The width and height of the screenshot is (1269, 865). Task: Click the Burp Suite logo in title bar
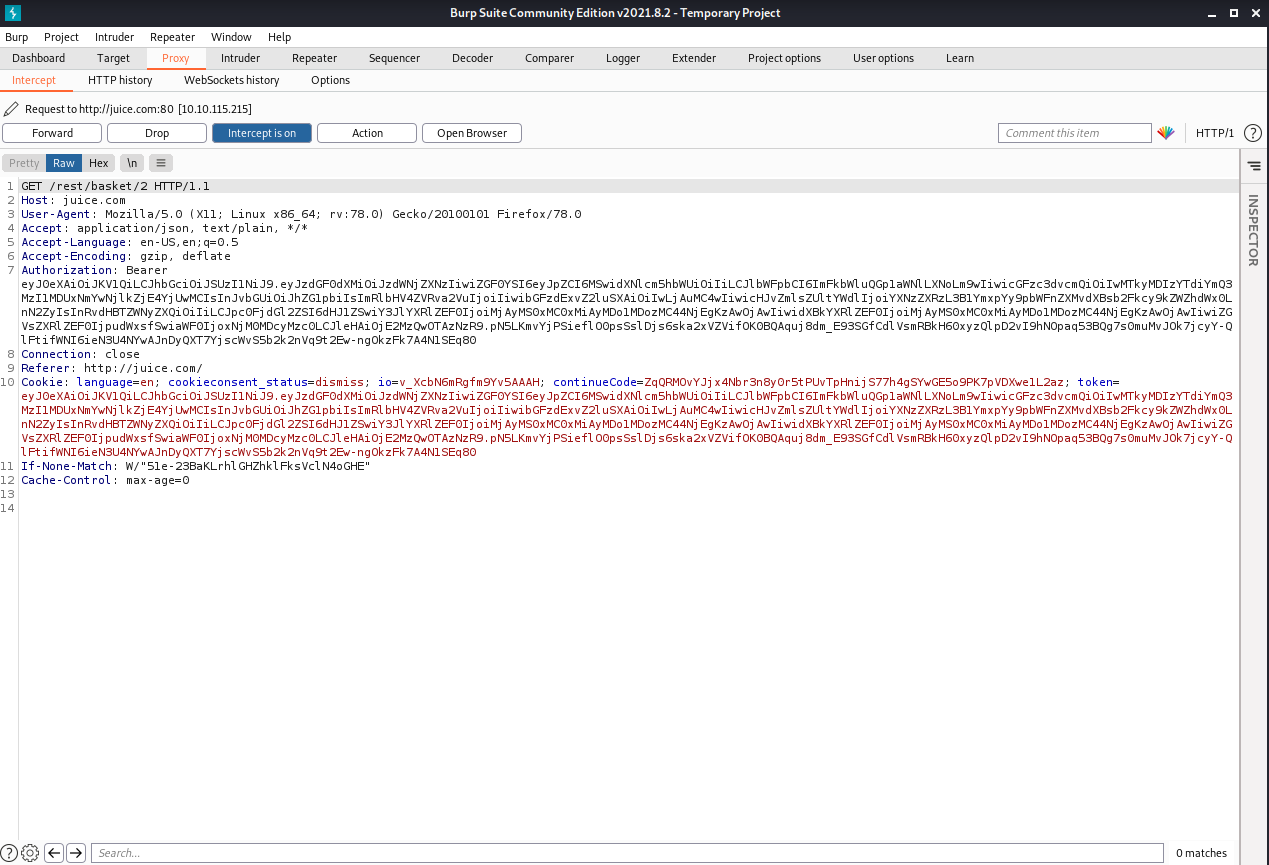coord(12,12)
